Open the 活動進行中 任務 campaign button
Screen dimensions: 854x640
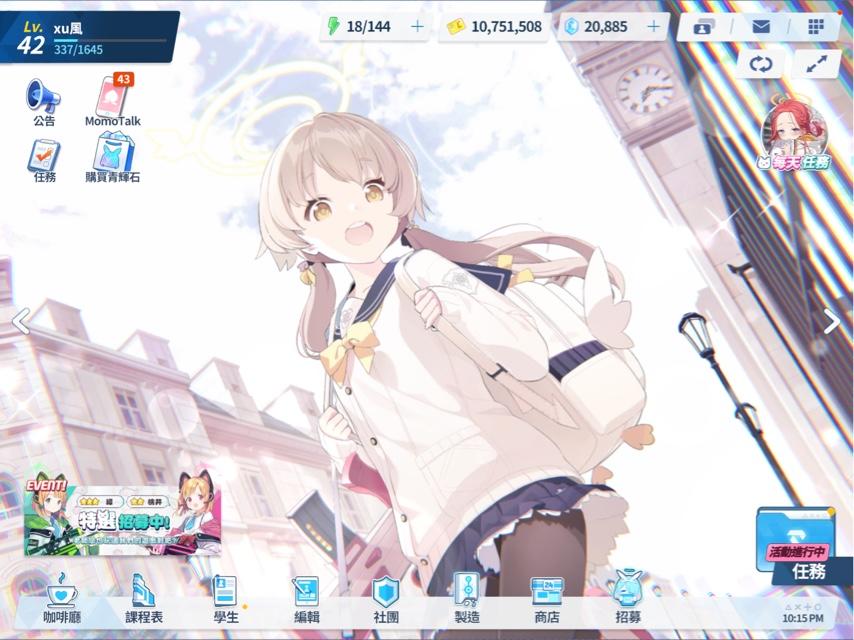803,546
